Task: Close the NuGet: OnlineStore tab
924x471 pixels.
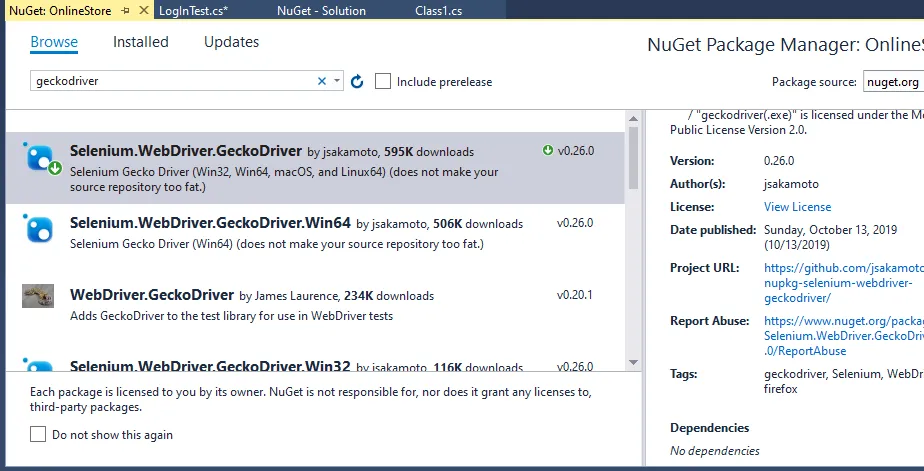Action: (x=144, y=11)
